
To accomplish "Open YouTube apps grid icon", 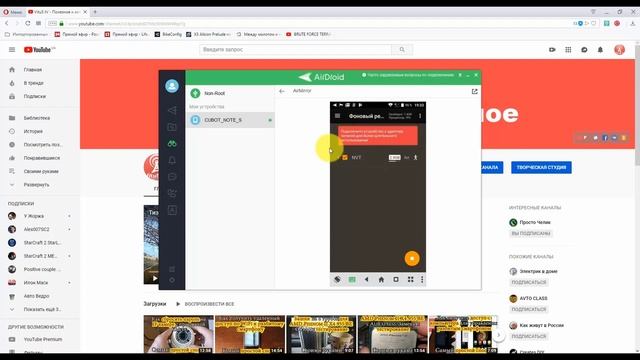I will point(568,50).
